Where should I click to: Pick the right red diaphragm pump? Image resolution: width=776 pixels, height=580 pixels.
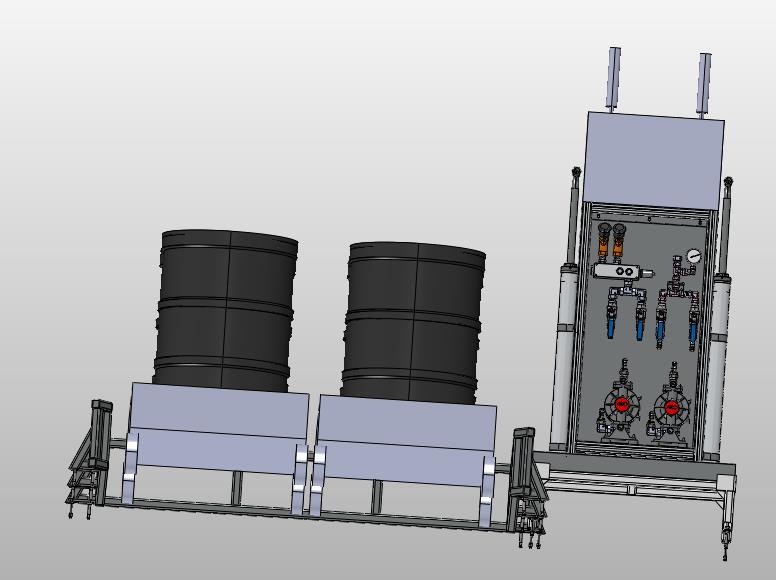click(x=671, y=406)
